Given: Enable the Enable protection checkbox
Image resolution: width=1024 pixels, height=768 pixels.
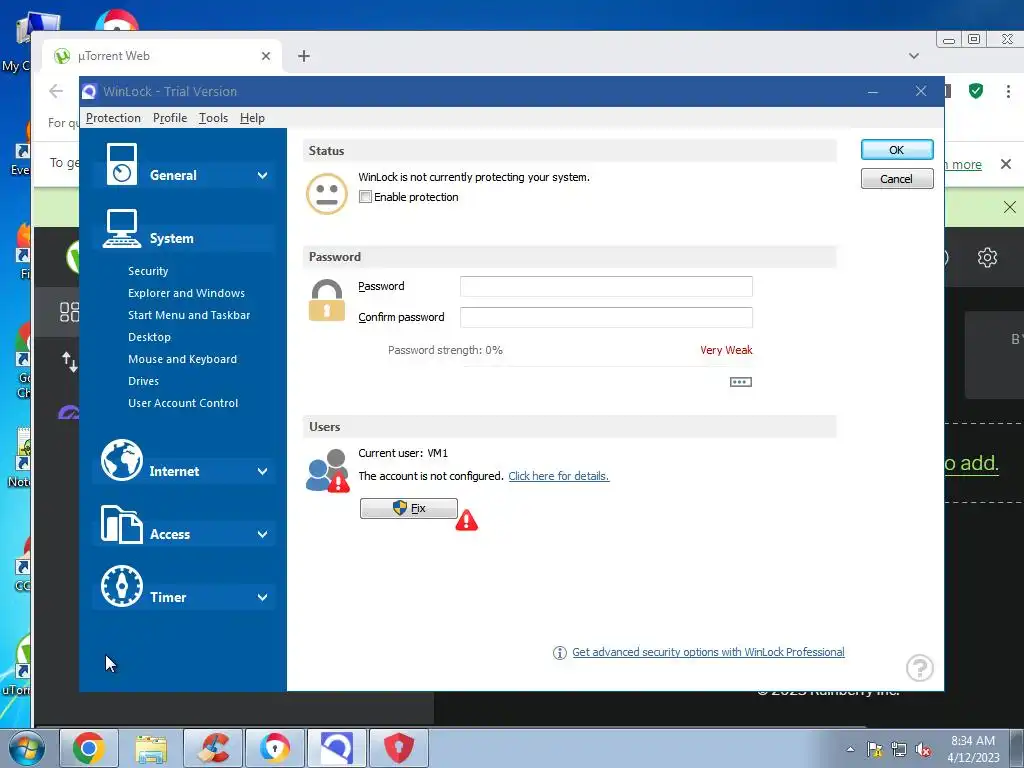Looking at the screenshot, I should click(366, 197).
